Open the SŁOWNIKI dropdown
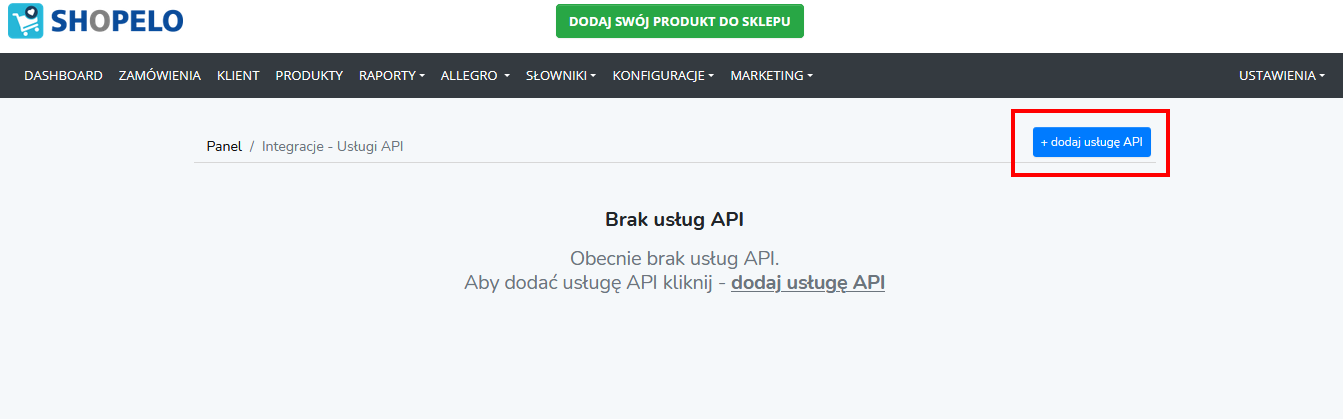Viewport: 1343px width, 419px height. tap(561, 75)
